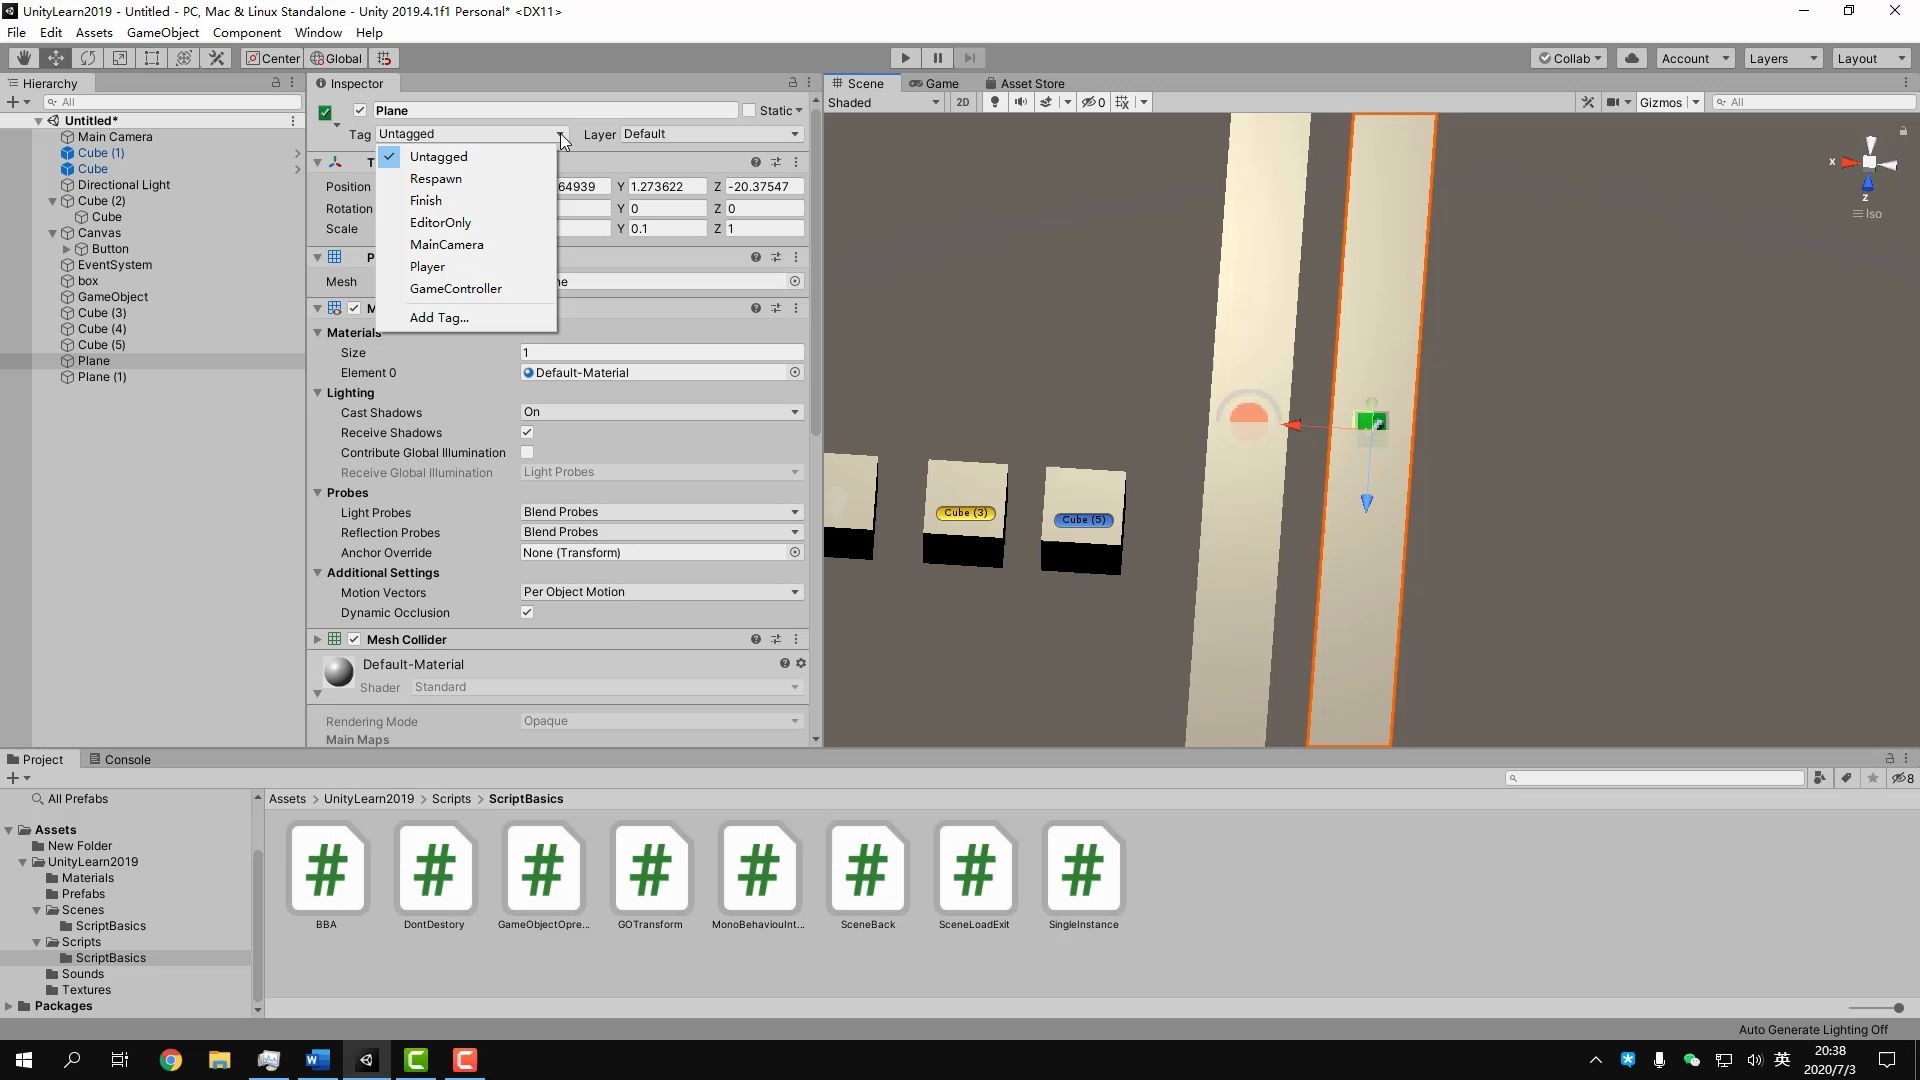Select the SceneLoadExit script
This screenshot has width=1920, height=1080.
[974, 870]
